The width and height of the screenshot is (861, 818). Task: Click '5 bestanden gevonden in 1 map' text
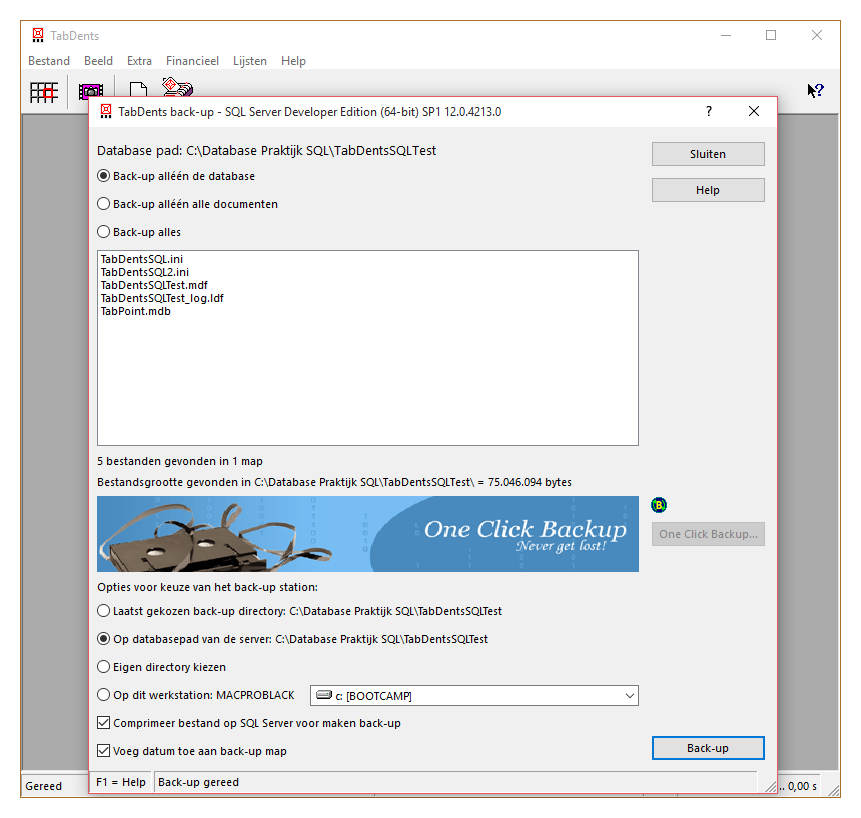180,461
